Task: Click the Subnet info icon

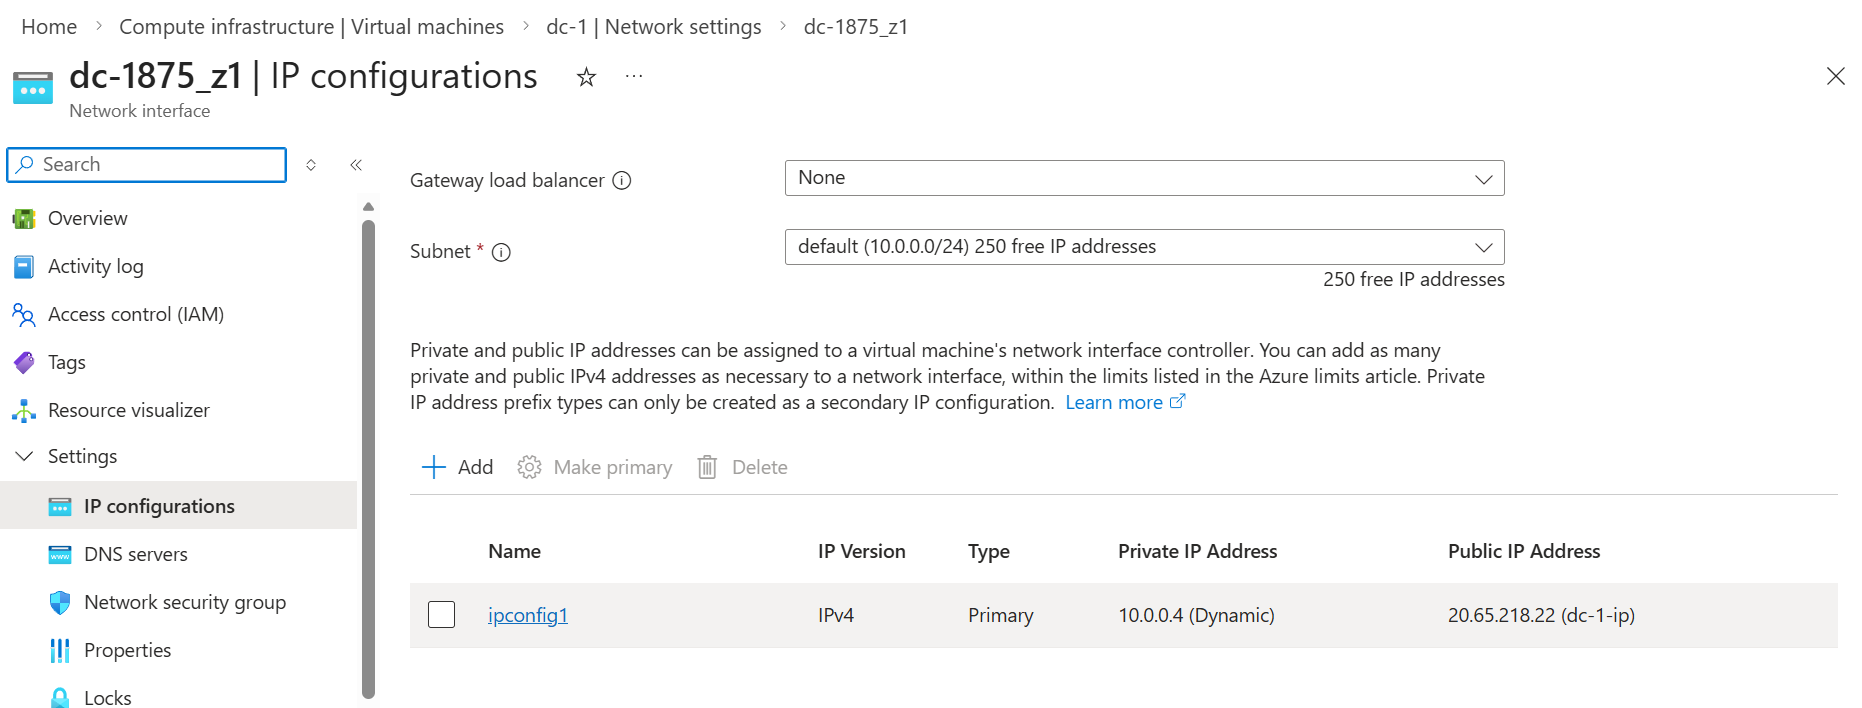Action: click(x=502, y=253)
